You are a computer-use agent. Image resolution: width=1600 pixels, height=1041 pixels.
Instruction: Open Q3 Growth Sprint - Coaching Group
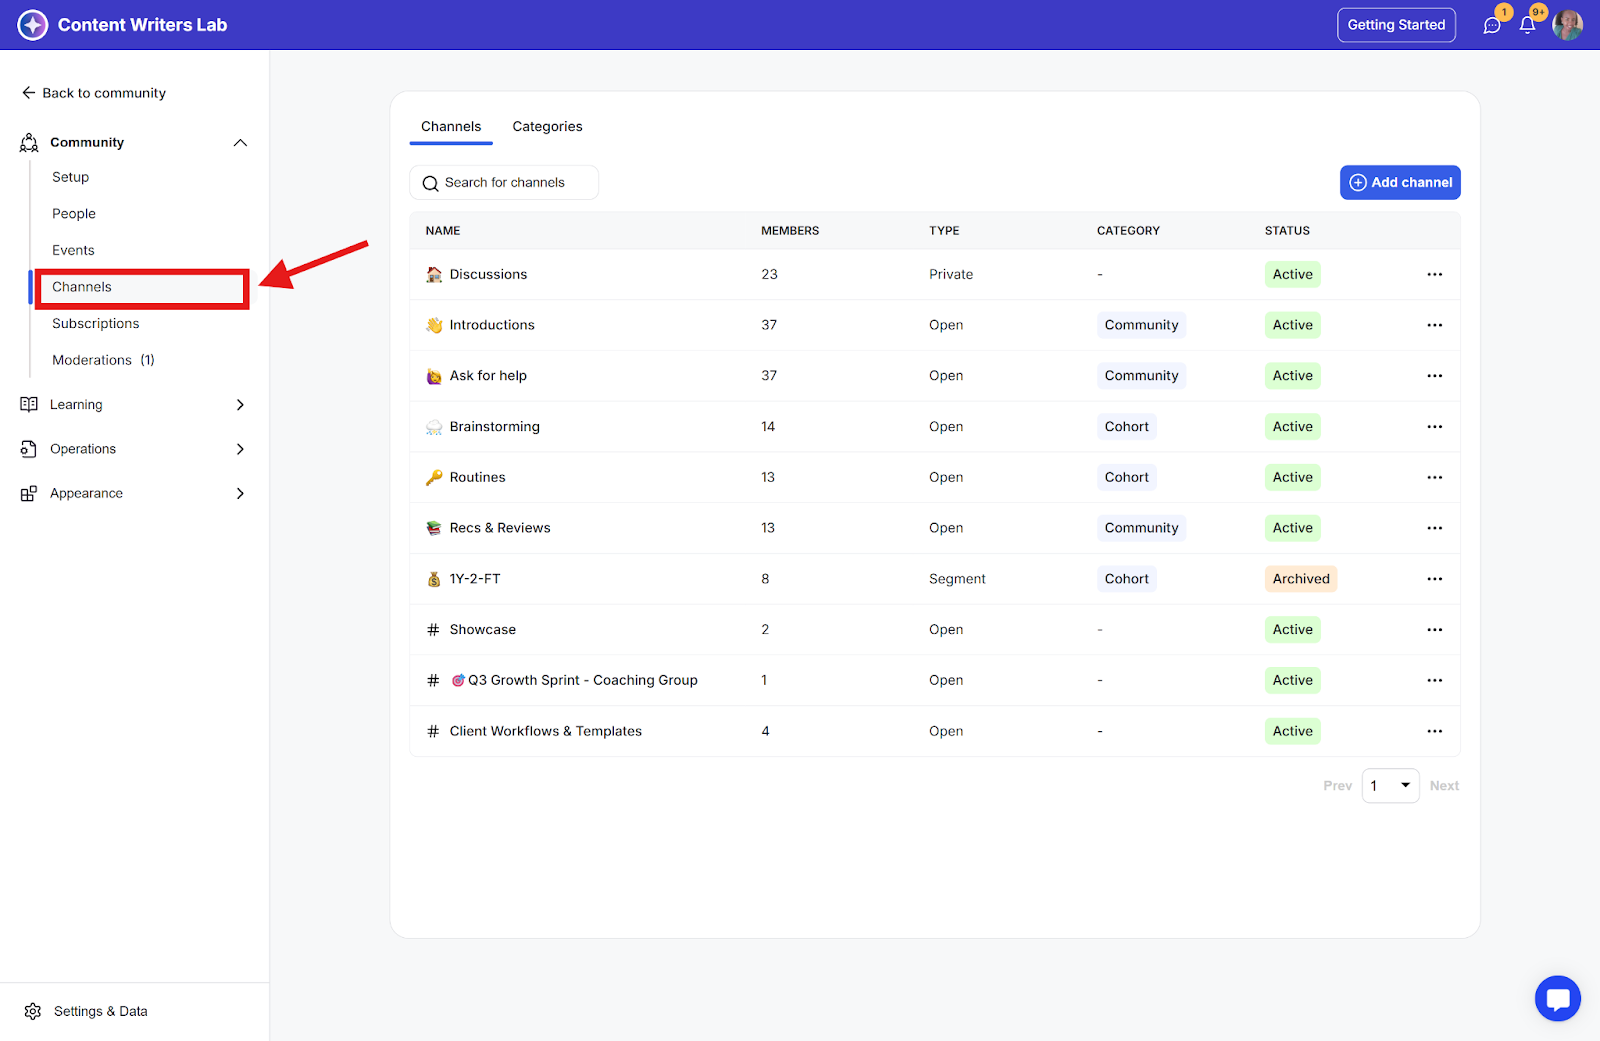pos(575,680)
